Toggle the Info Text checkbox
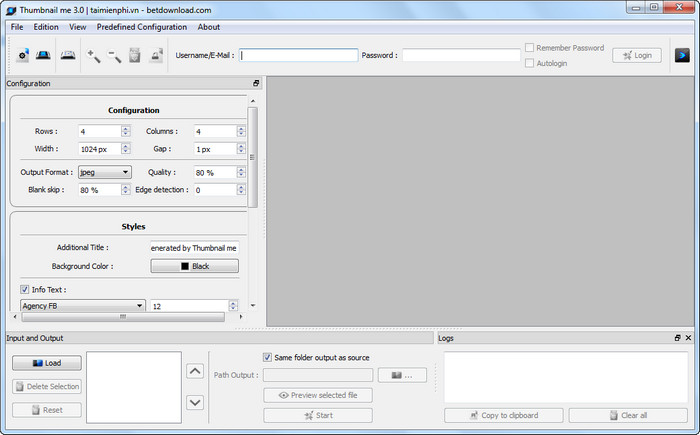 [x=25, y=289]
